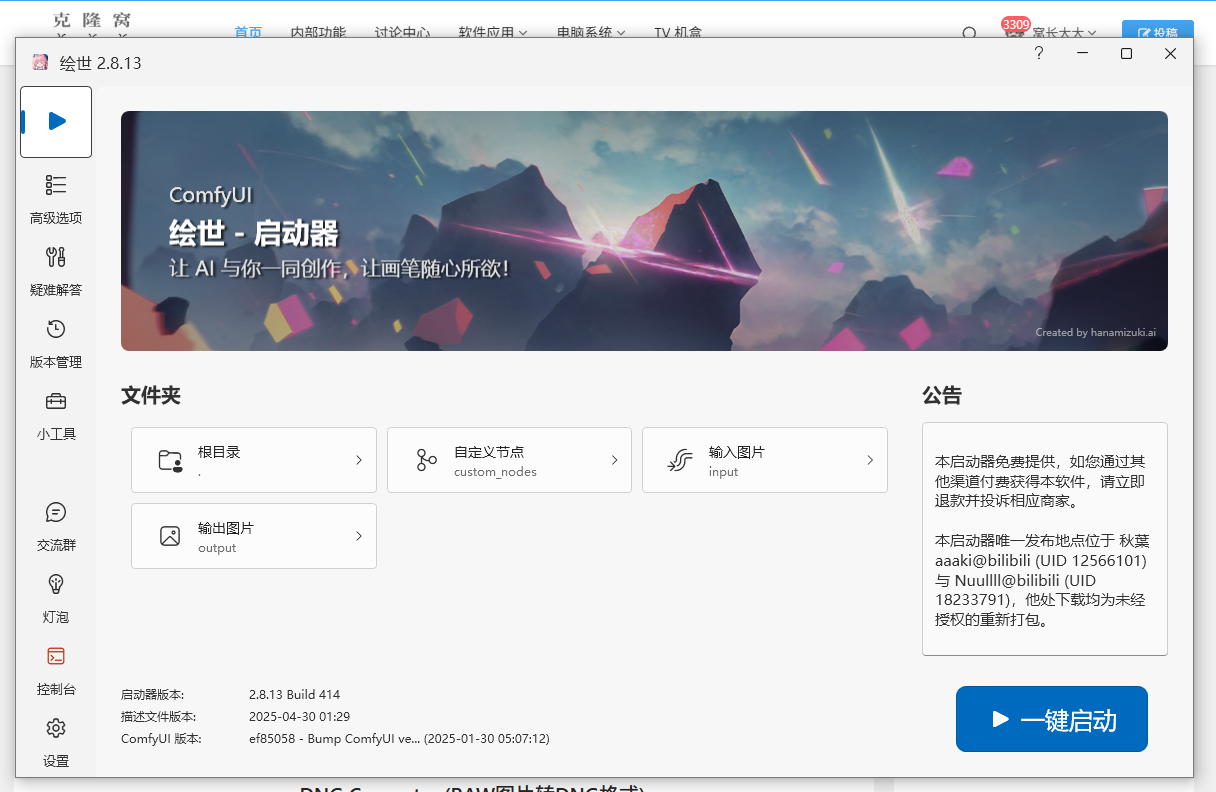Go to 版本管理 version management
Image resolution: width=1216 pixels, height=792 pixels.
(x=56, y=343)
